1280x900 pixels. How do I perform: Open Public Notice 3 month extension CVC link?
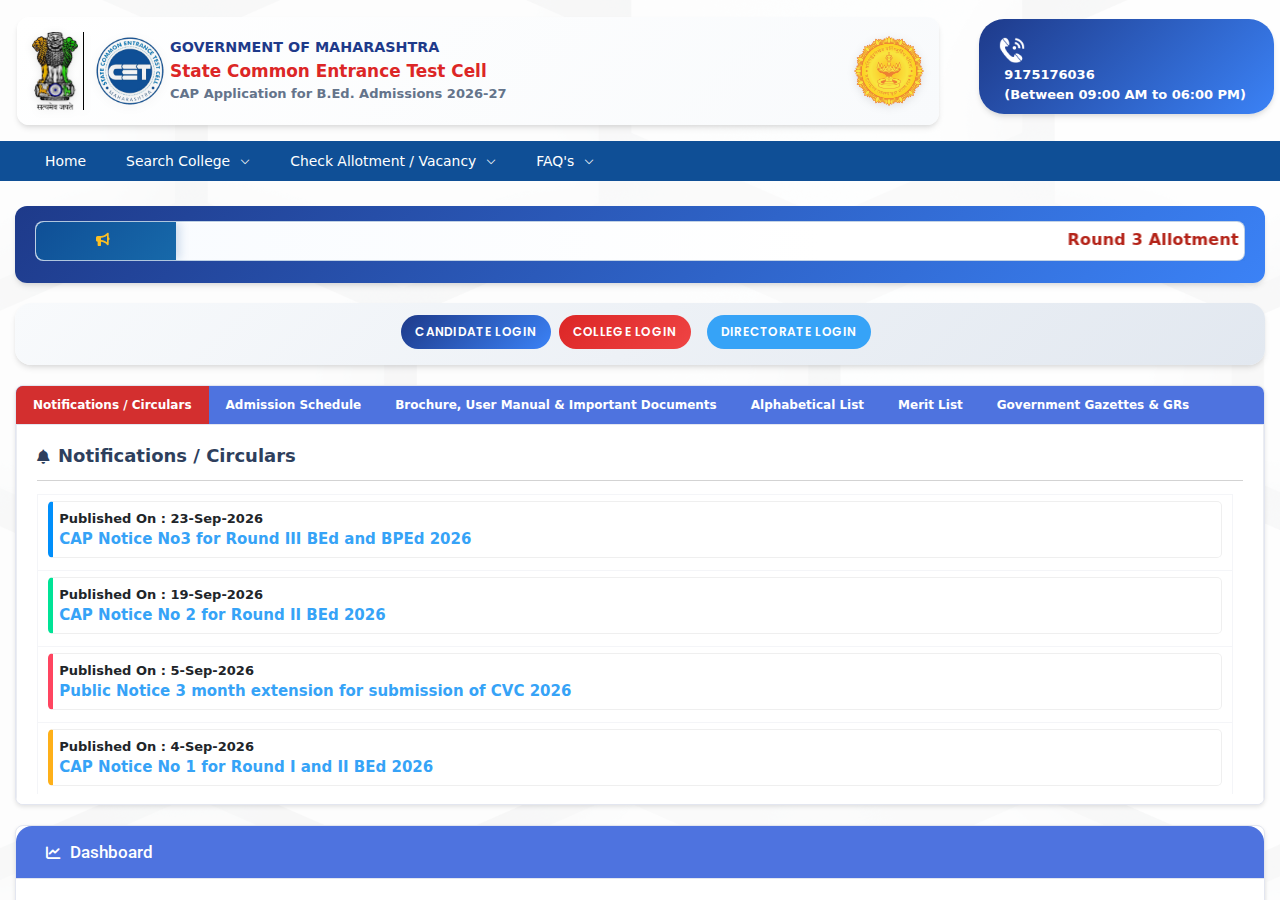point(315,691)
